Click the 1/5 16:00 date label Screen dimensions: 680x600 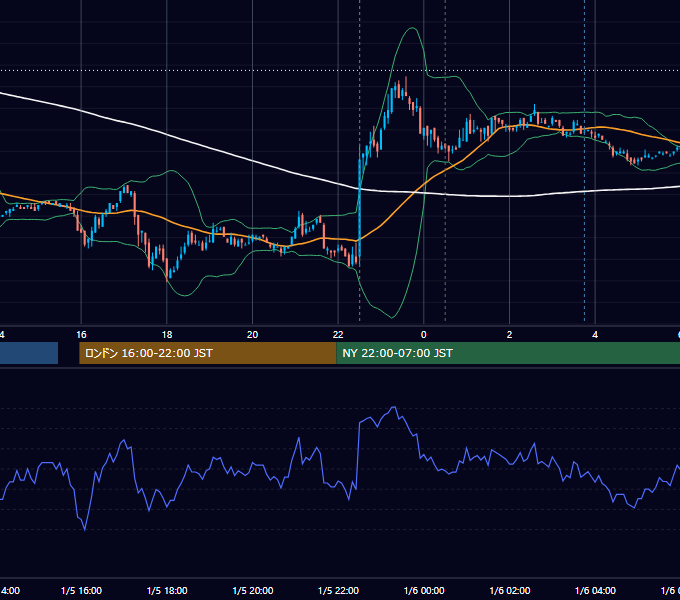tap(81, 590)
